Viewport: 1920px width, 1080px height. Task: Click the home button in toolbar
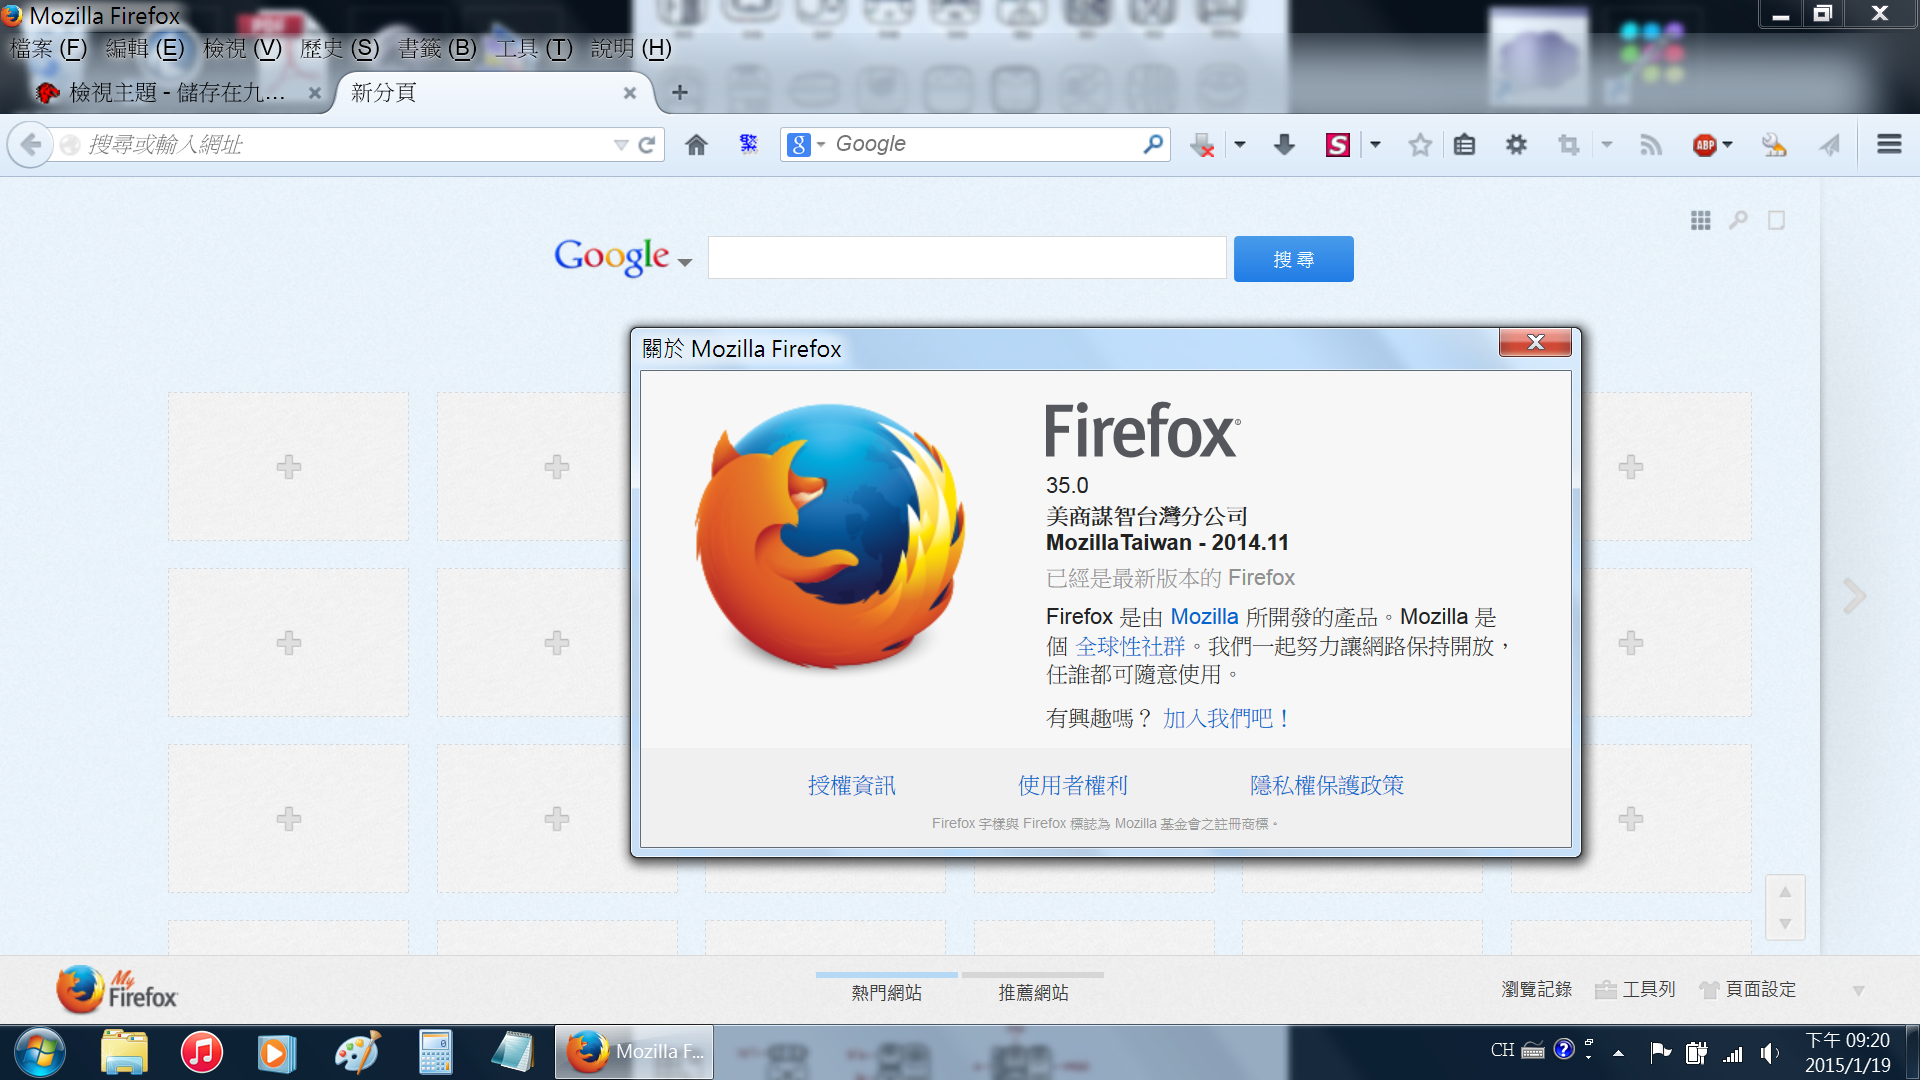696,145
